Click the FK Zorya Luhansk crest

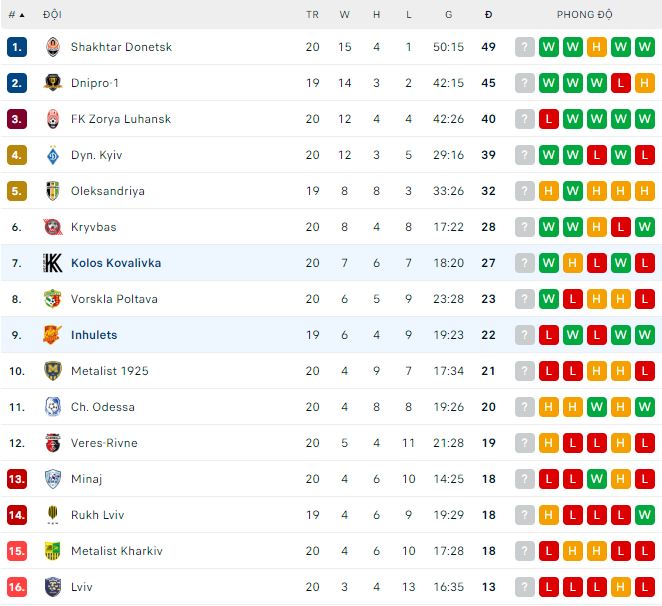53,119
